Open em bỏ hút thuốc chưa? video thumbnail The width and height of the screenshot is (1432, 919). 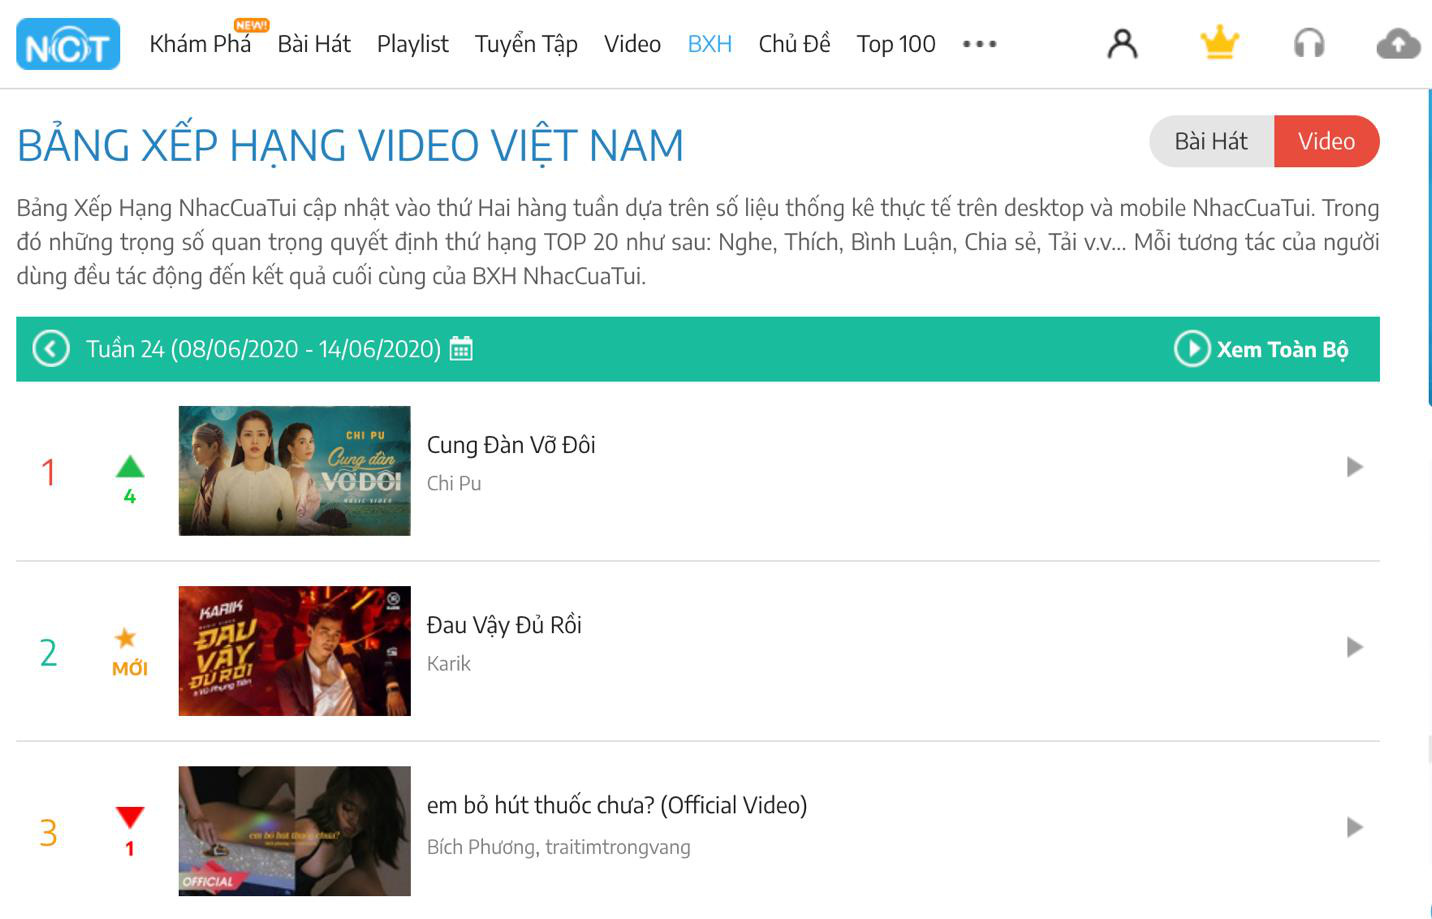294,830
